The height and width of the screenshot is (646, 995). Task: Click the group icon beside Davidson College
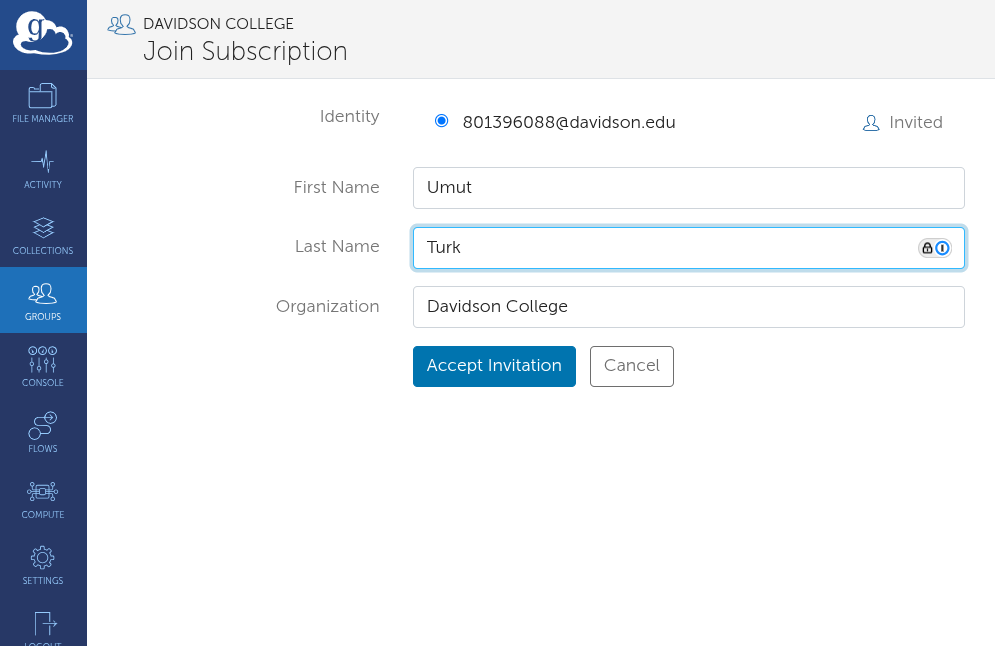click(121, 25)
